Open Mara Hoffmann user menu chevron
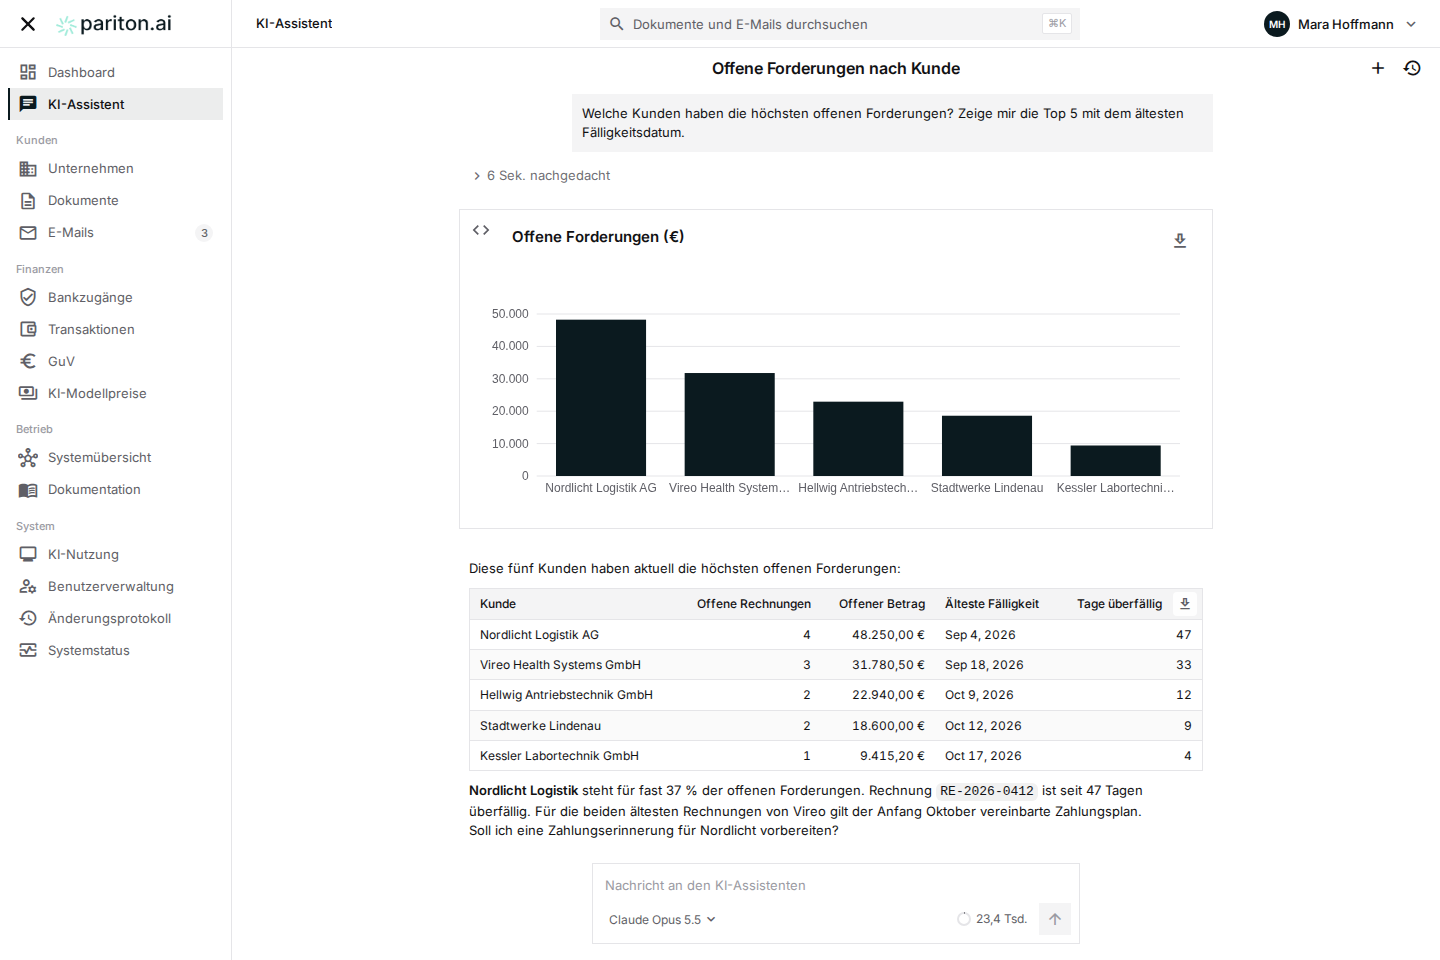This screenshot has width=1440, height=960. click(x=1411, y=24)
